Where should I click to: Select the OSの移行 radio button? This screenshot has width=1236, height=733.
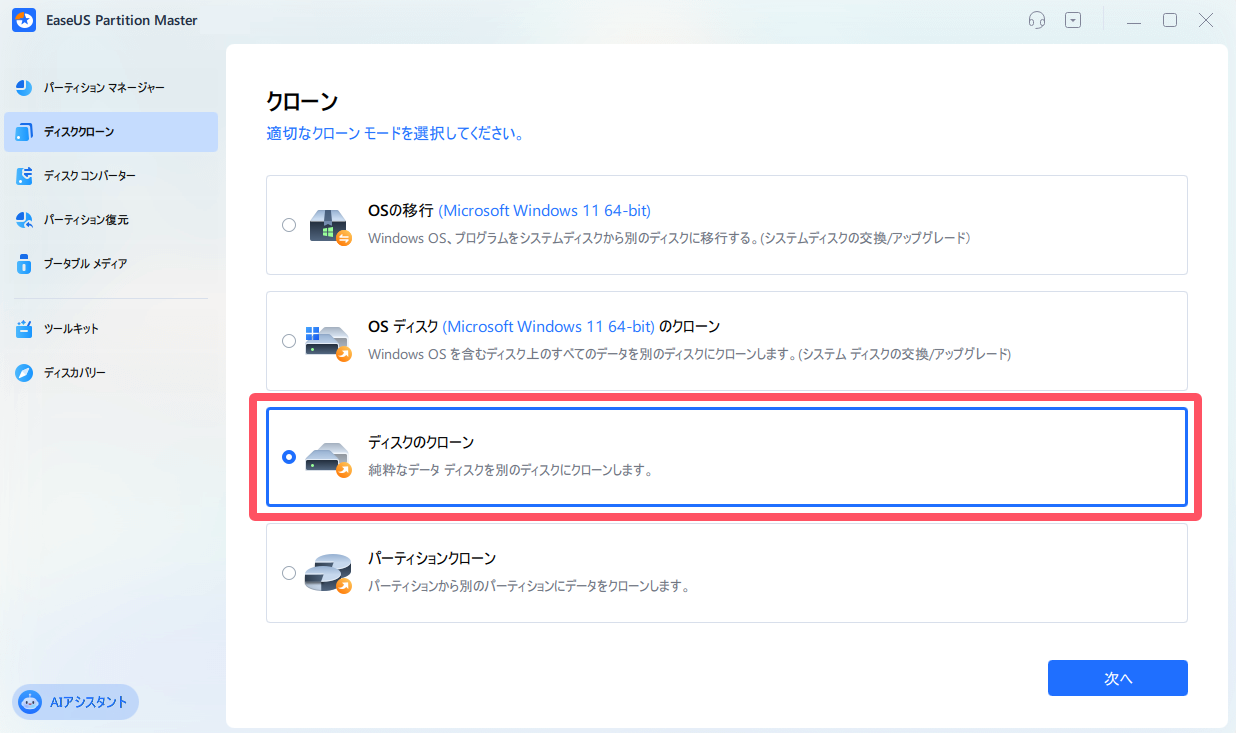point(289,224)
